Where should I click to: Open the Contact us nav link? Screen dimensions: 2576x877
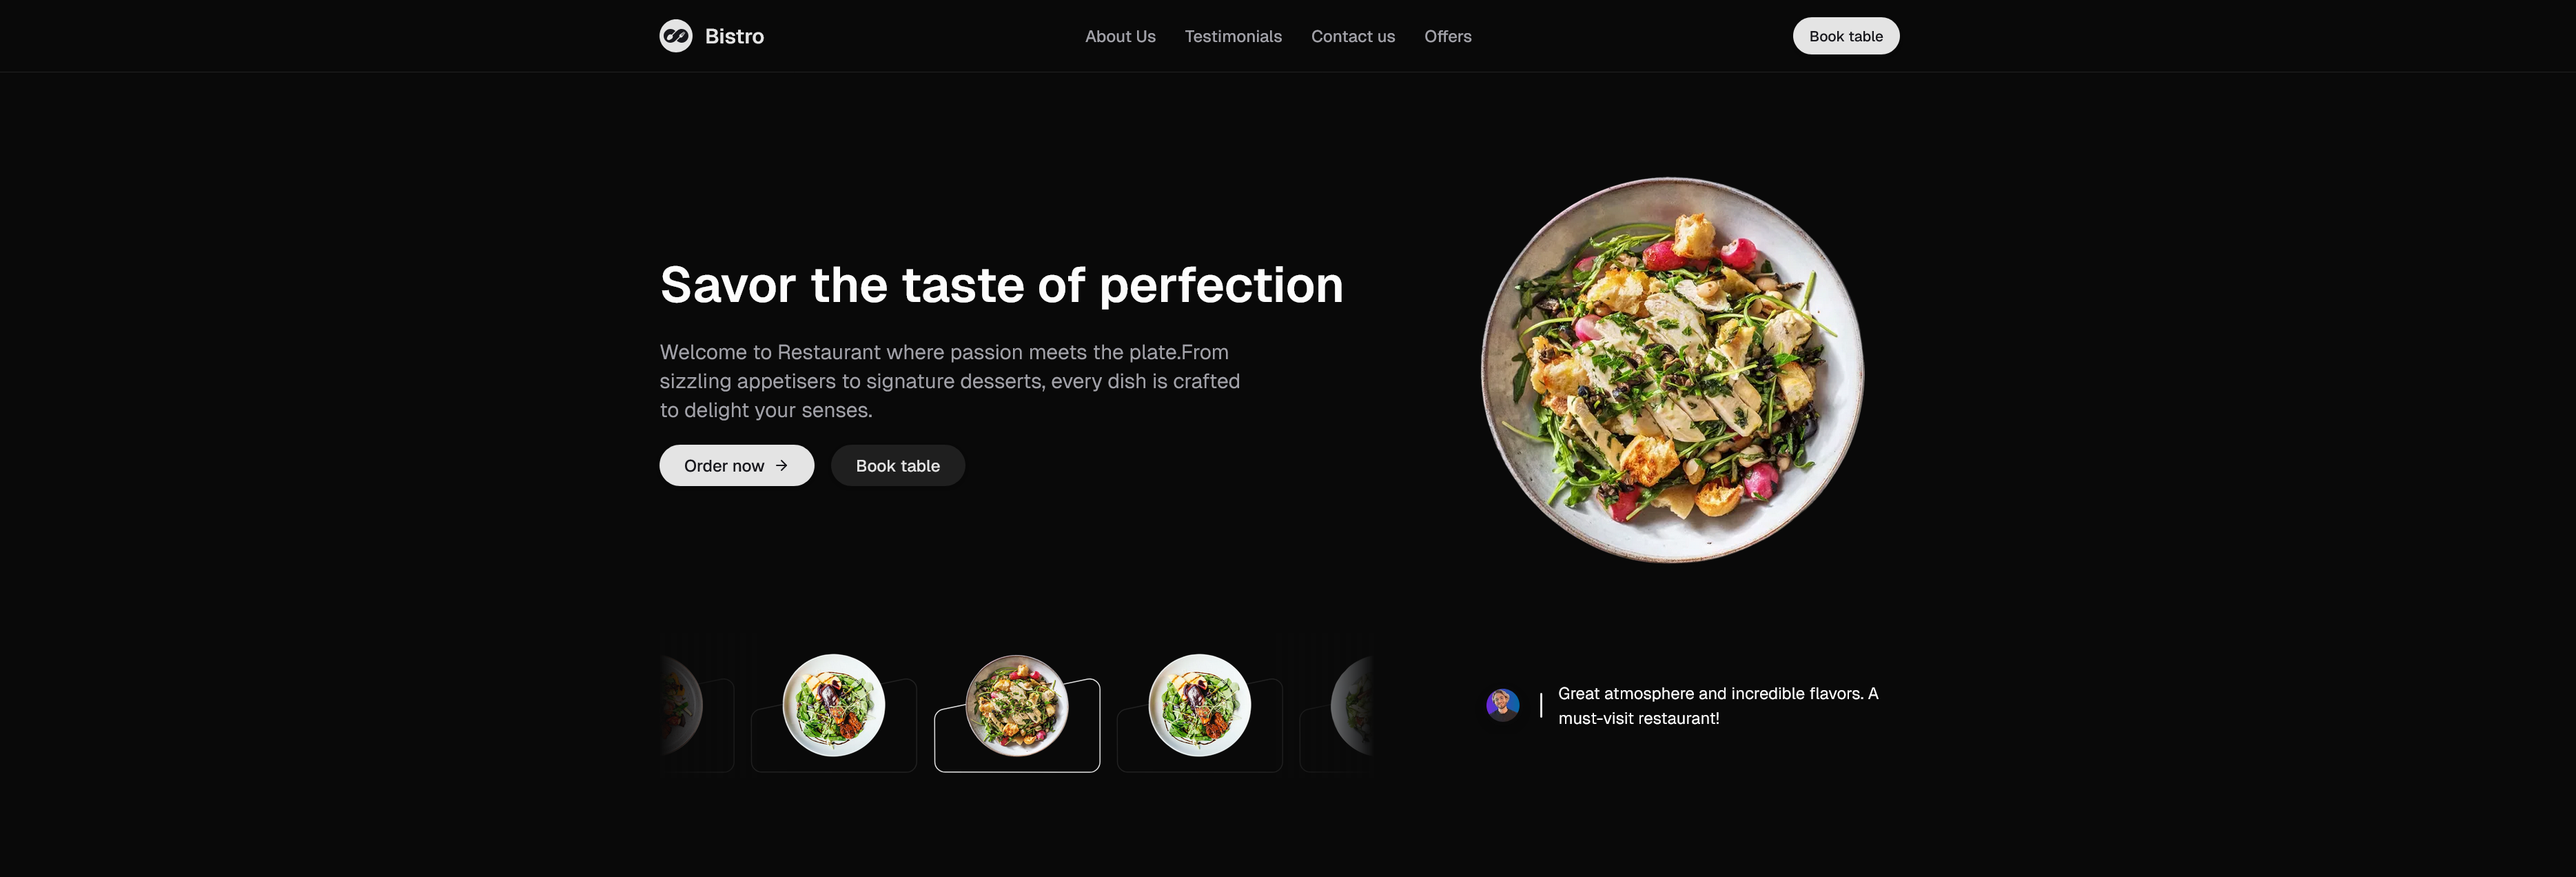(x=1353, y=36)
